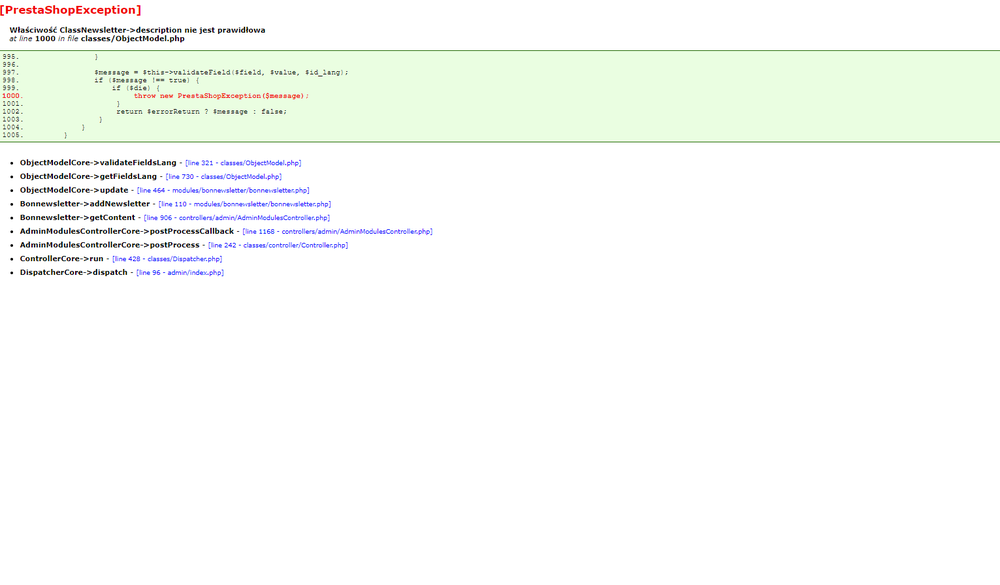Open the line 730 classes/ObjectModel.php link
Viewport: 1000px width, 585px height.
223,177
